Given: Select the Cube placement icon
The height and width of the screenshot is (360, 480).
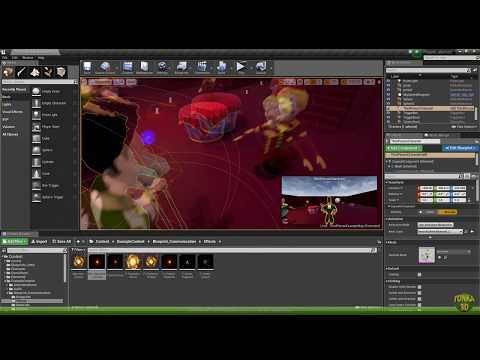Looking at the screenshot, I should coord(36,138).
